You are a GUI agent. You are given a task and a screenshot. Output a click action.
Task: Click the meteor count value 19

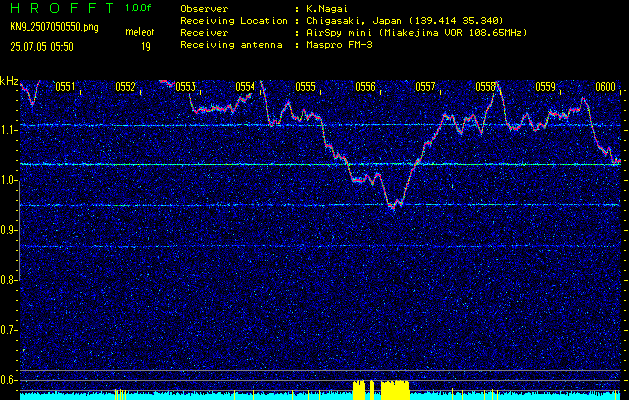tap(146, 47)
